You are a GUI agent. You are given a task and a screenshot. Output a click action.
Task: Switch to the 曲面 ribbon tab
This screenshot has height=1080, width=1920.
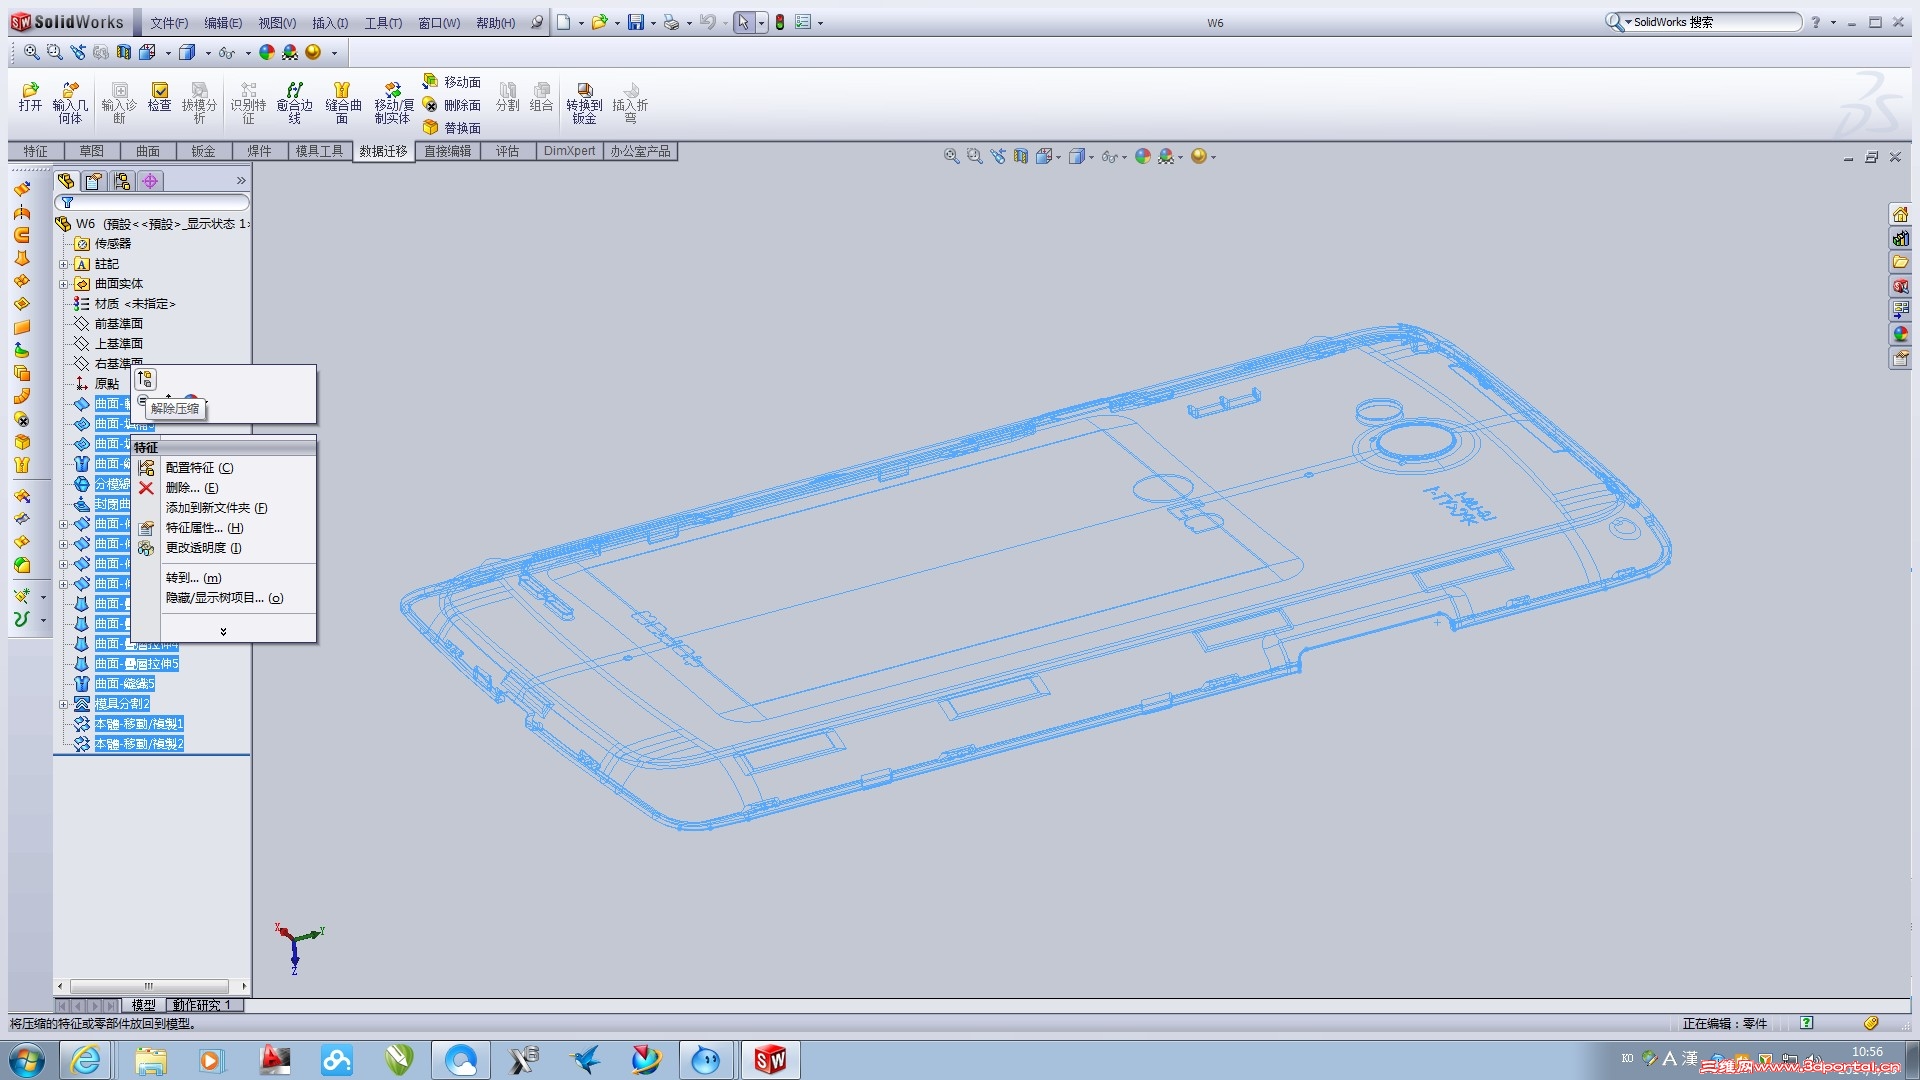coord(147,151)
